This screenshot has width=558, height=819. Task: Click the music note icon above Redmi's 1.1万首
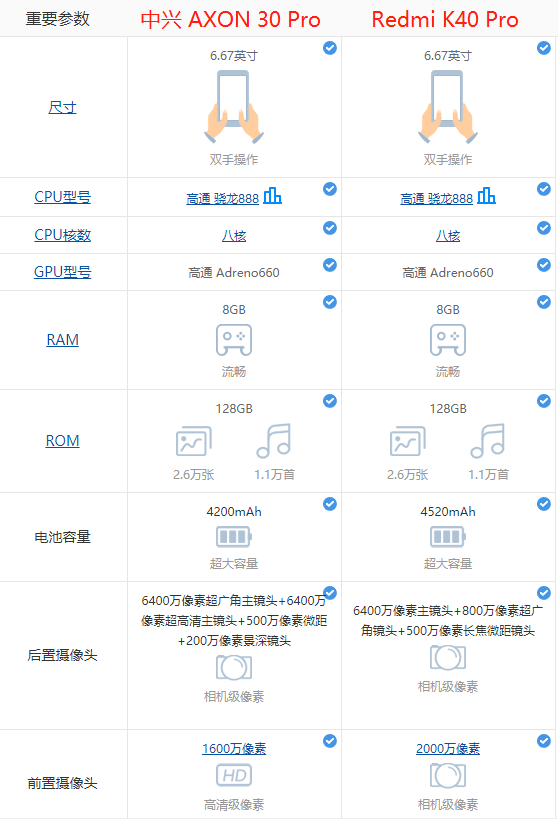[488, 441]
